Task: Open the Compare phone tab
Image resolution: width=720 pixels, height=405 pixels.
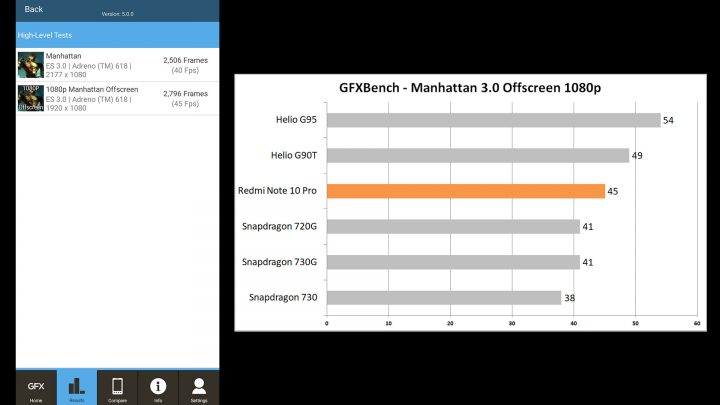Action: 117,388
